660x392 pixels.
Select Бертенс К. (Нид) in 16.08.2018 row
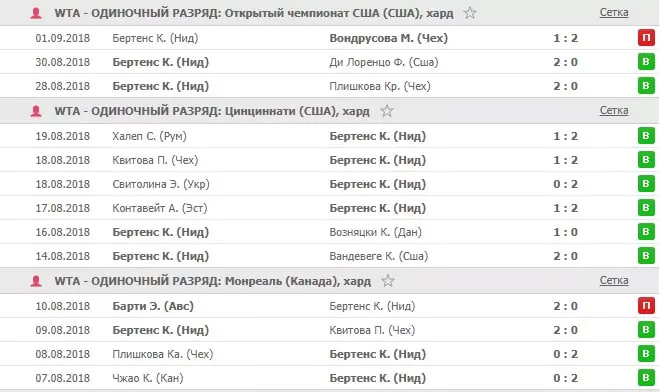click(160, 232)
